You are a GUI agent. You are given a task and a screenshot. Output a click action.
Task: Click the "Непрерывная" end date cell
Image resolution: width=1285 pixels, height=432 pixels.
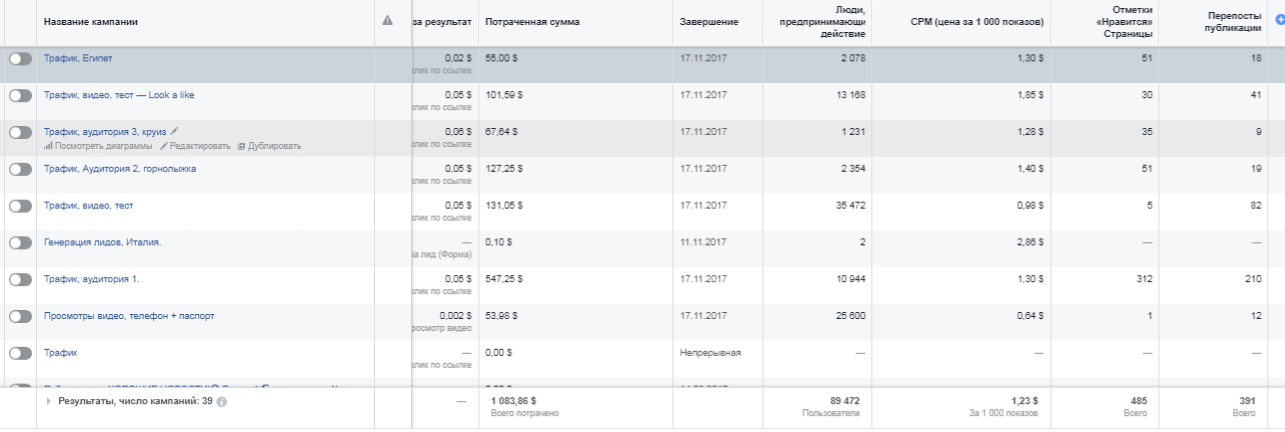710,352
